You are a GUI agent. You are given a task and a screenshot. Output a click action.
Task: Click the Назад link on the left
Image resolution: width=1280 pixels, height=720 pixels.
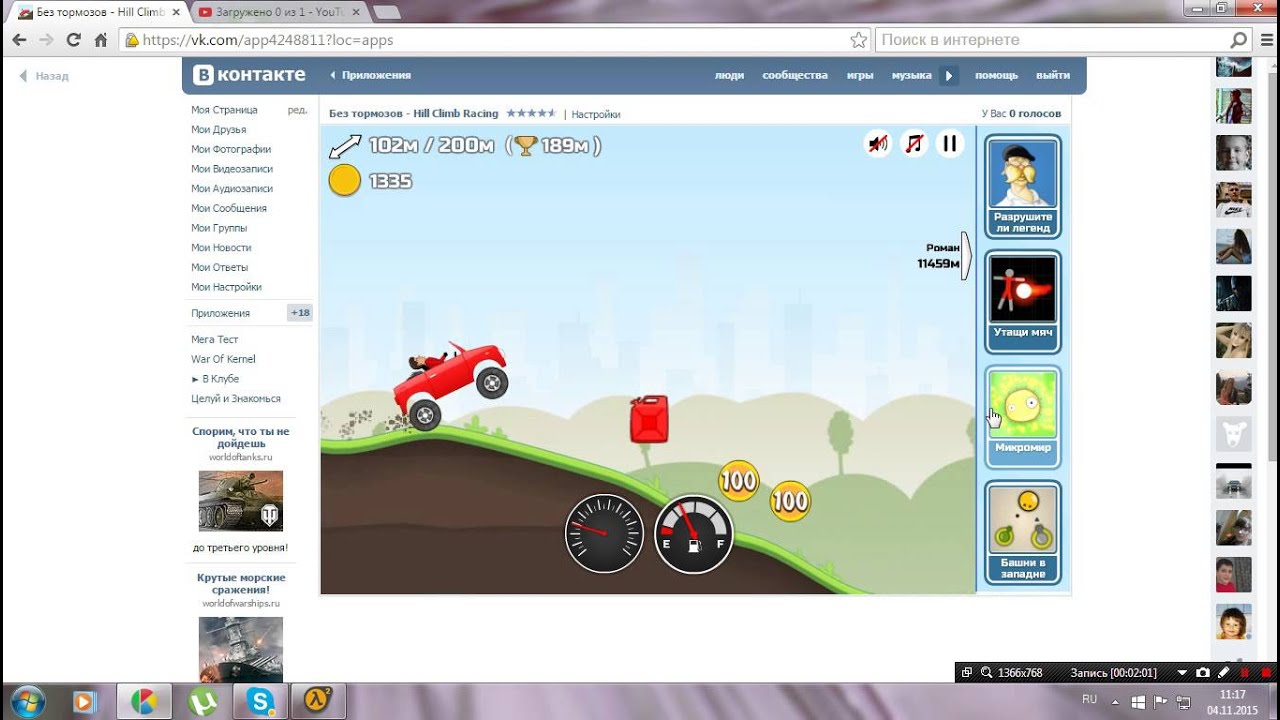tap(44, 76)
